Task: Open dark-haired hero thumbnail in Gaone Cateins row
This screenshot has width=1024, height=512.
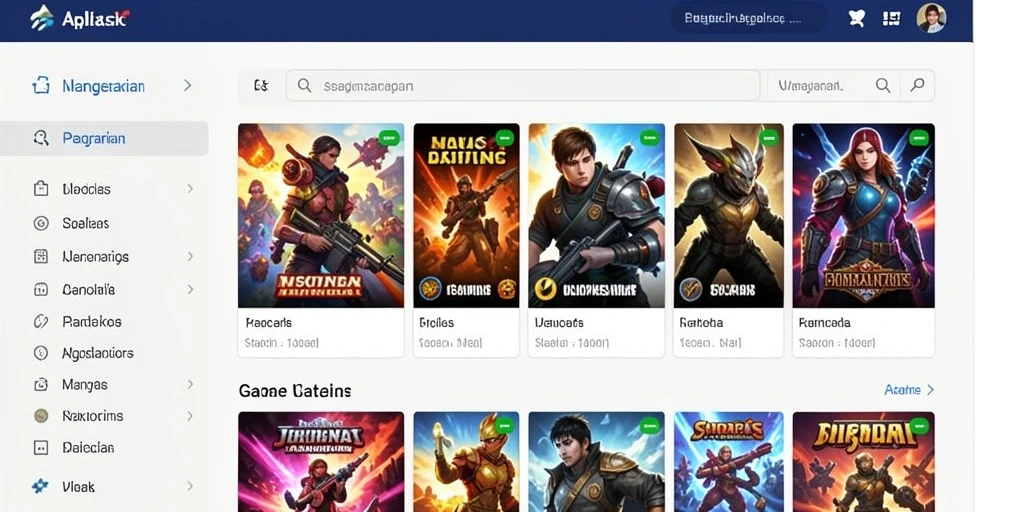Action: [597, 462]
